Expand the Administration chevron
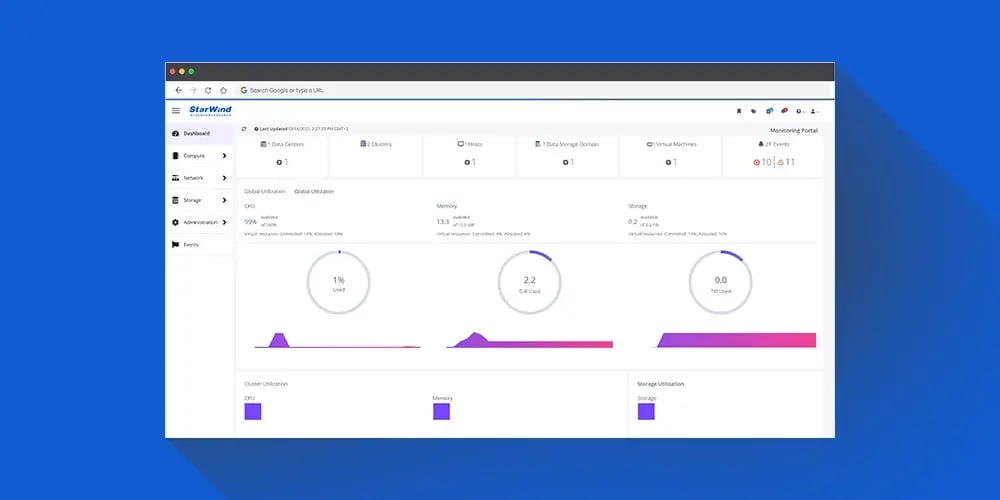Viewport: 1000px width, 500px height. (x=224, y=223)
